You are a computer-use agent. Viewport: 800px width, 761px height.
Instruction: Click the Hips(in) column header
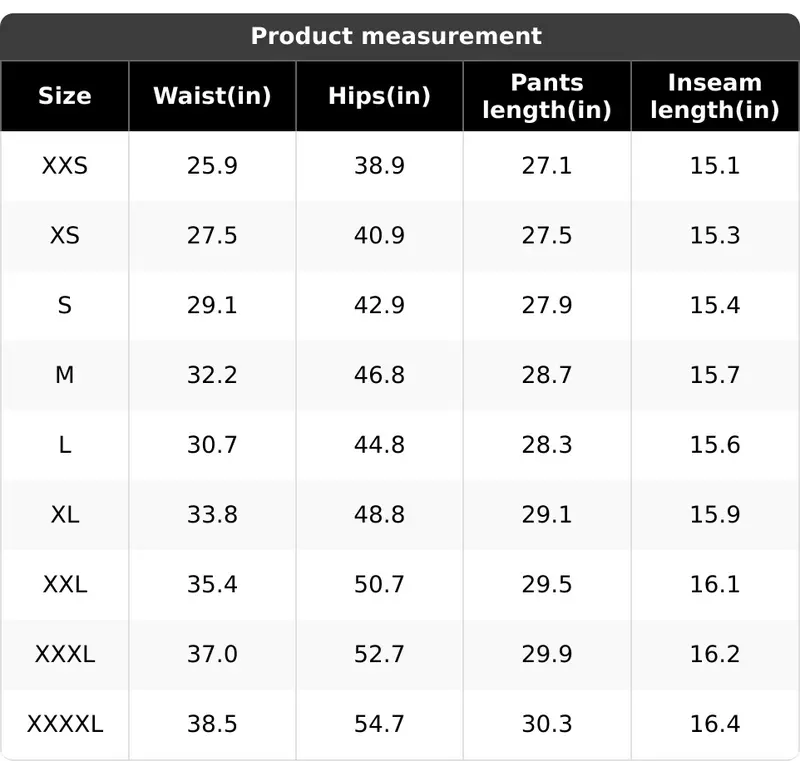380,96
